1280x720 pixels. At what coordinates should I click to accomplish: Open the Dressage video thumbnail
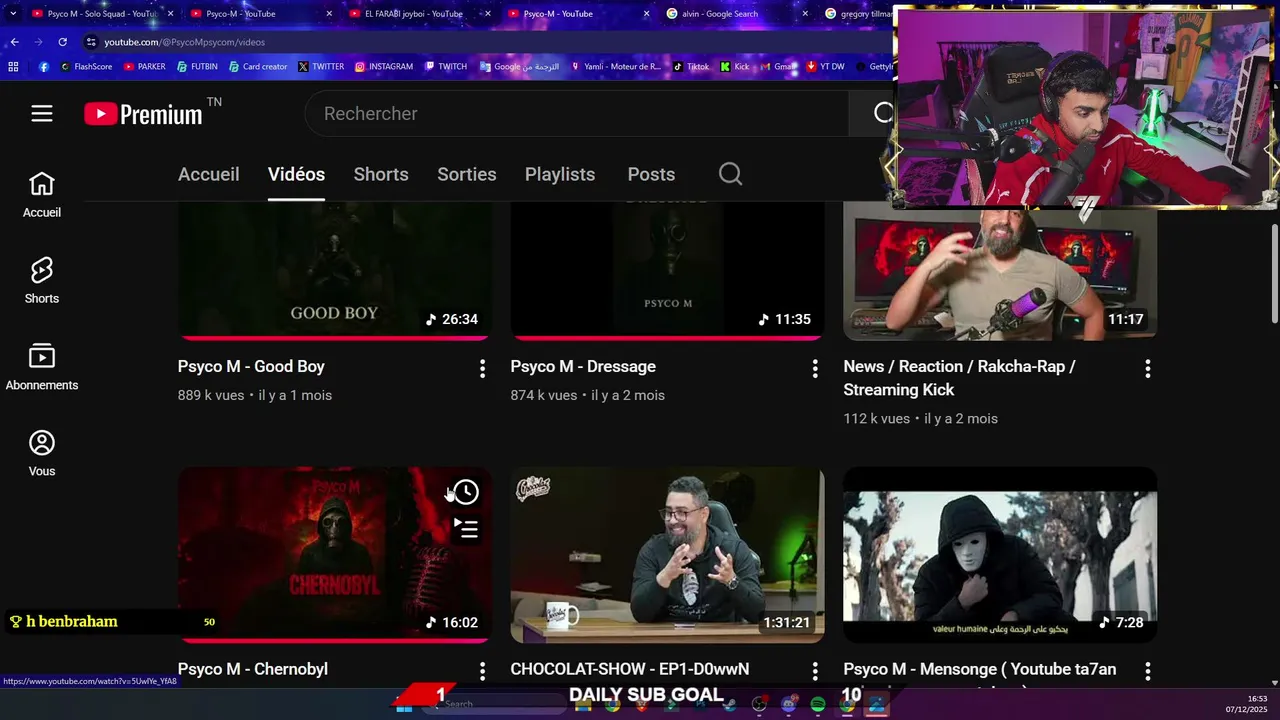(x=667, y=270)
